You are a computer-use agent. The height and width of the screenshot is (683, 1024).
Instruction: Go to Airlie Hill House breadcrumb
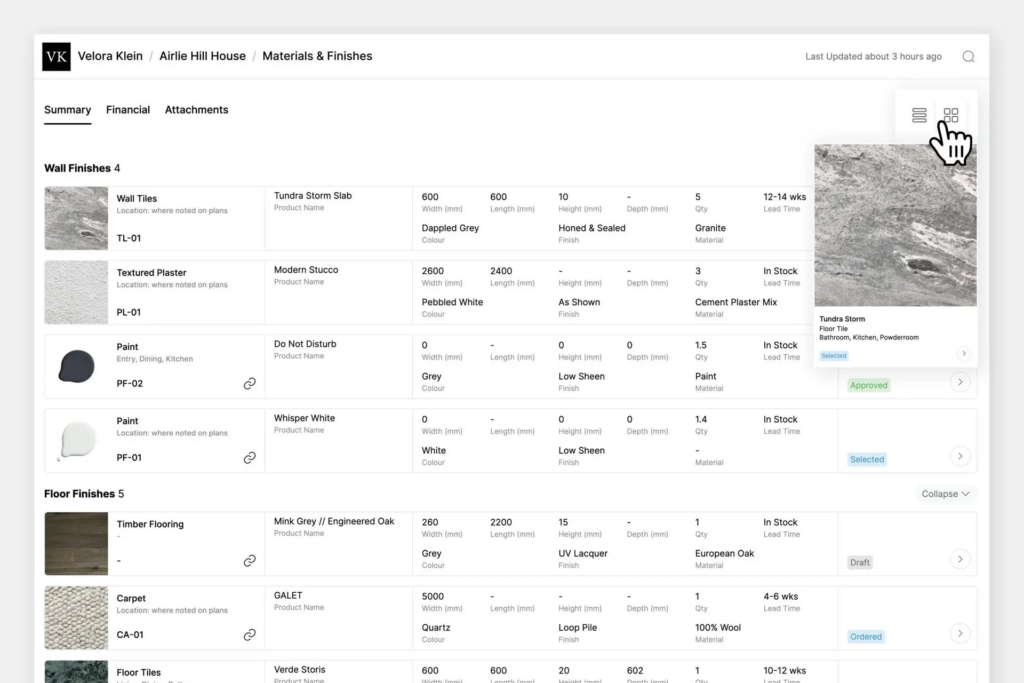[202, 56]
